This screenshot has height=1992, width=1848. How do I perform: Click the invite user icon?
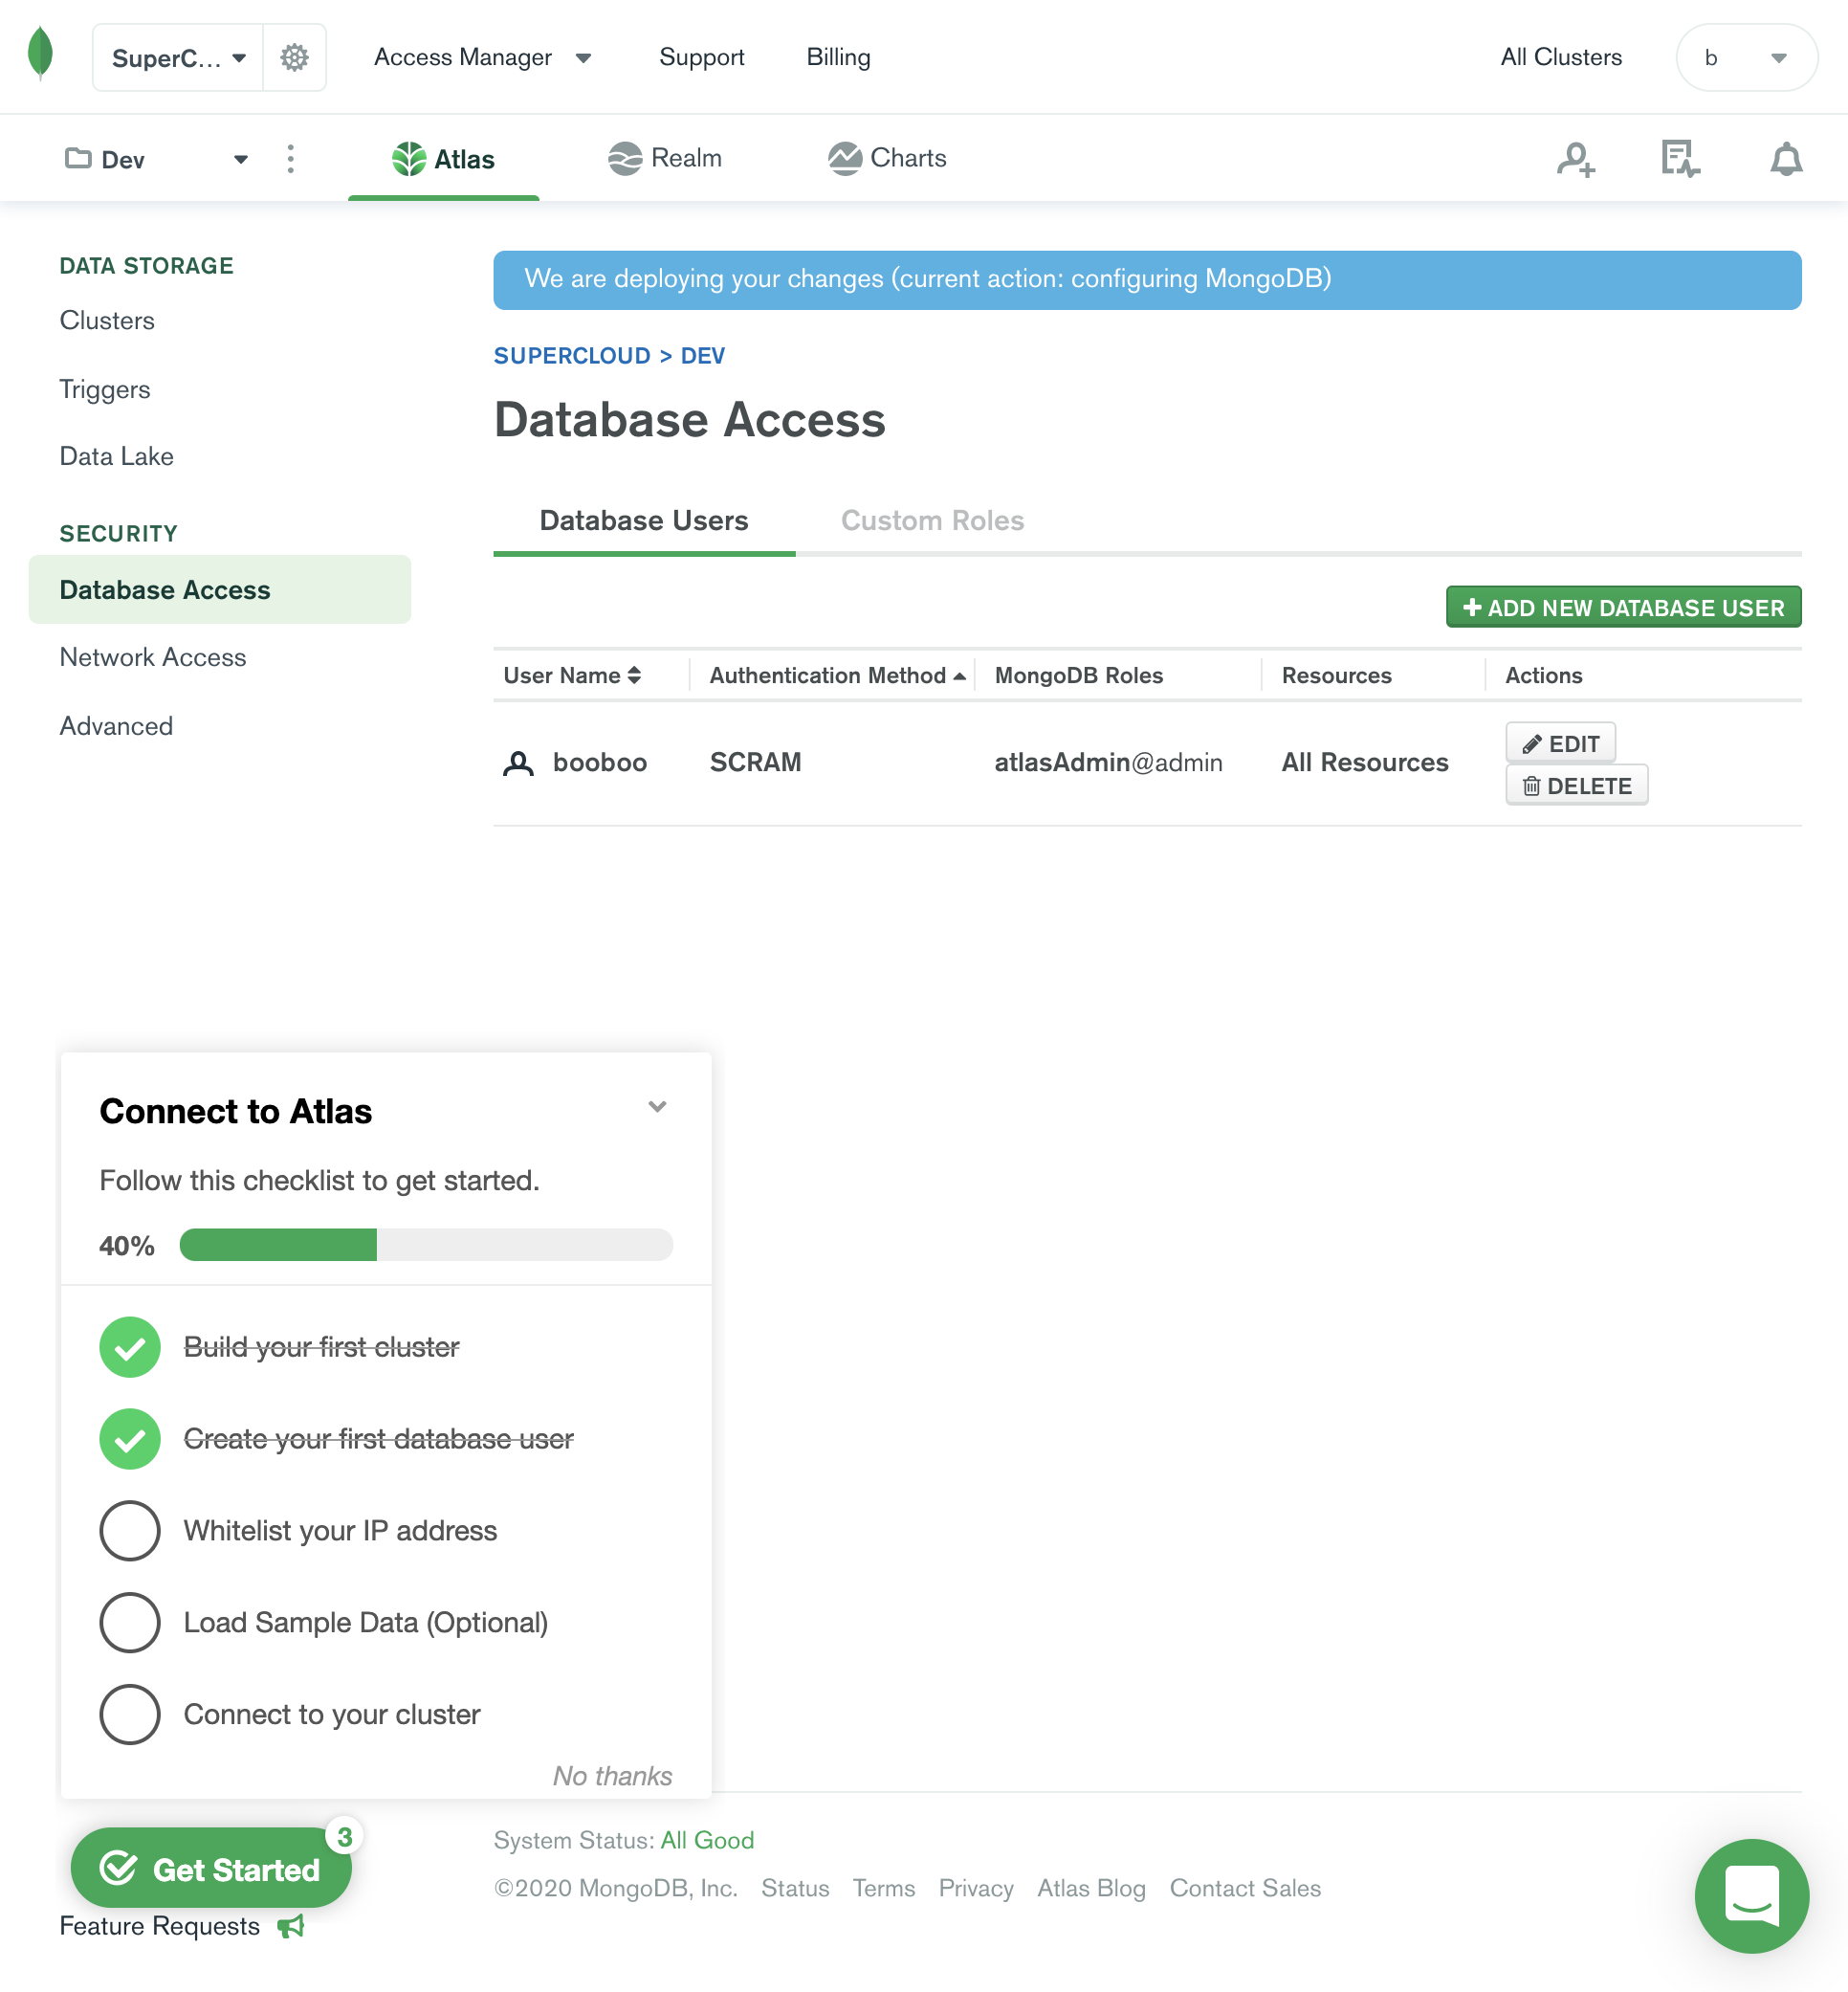[x=1575, y=159]
